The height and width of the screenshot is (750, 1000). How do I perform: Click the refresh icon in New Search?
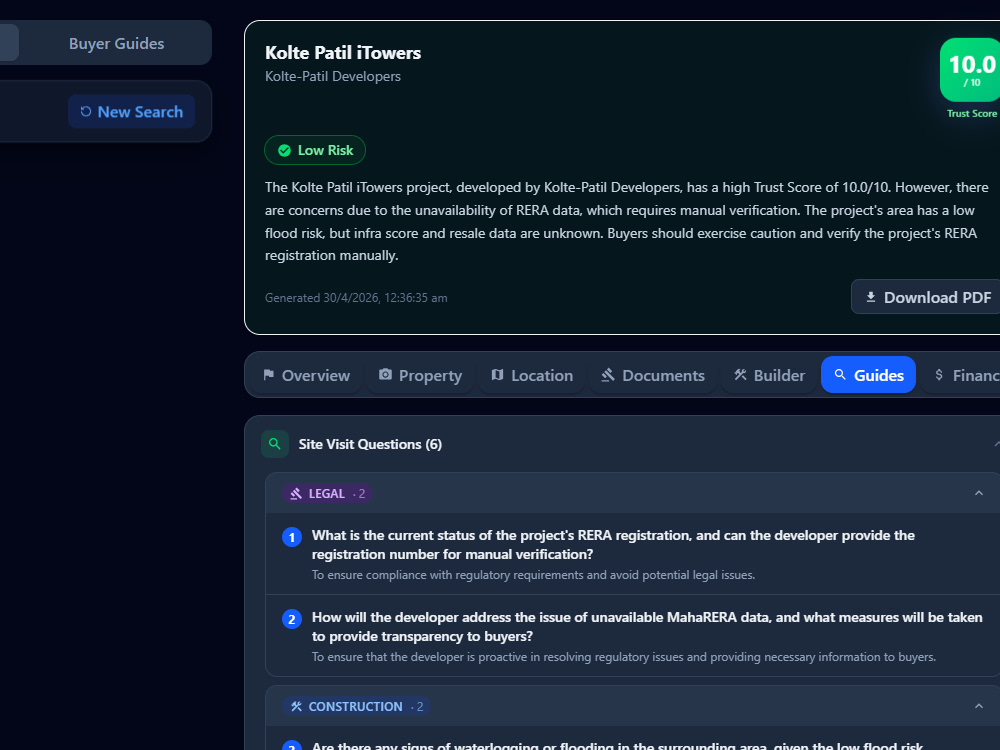tap(85, 112)
